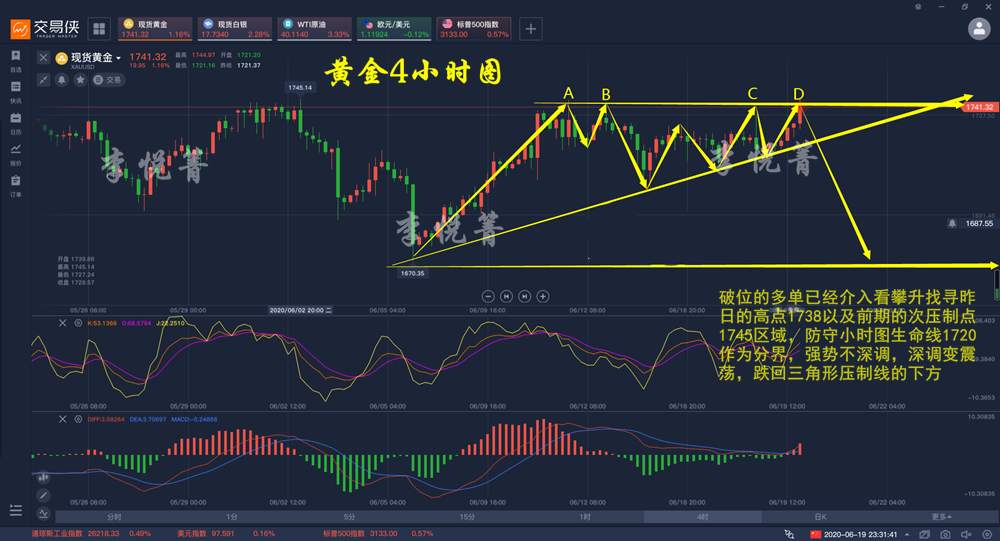Select the drawing tool under the symbol name
The height and width of the screenshot is (541, 1000).
[43, 80]
